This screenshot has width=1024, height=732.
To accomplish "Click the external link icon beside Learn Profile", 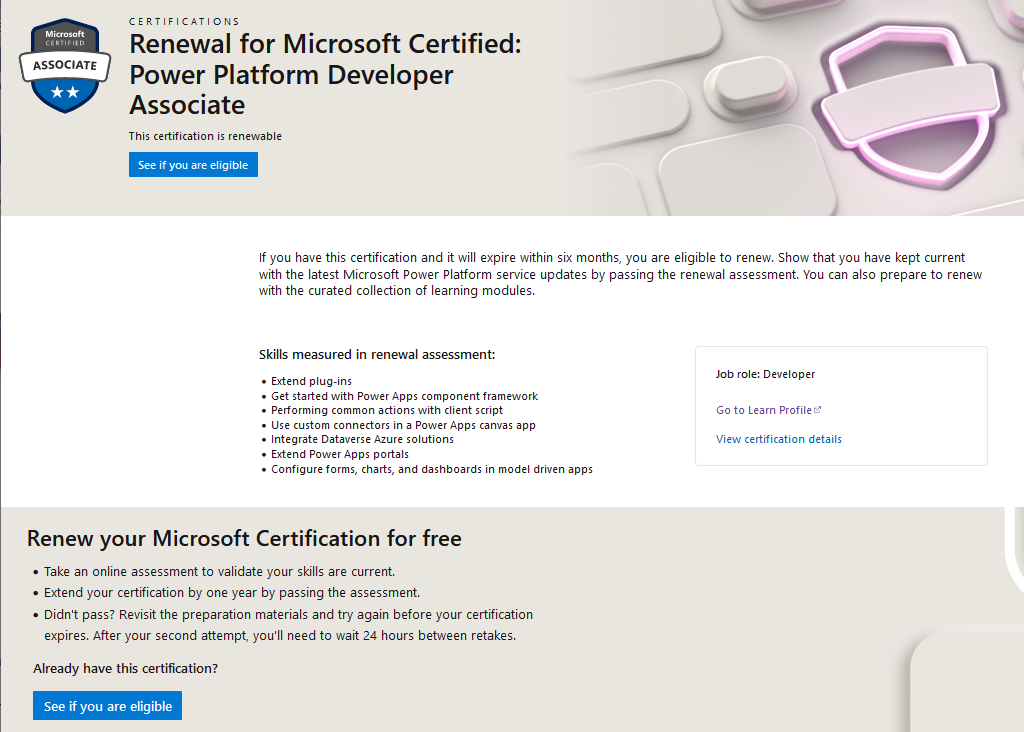I will (x=818, y=409).
